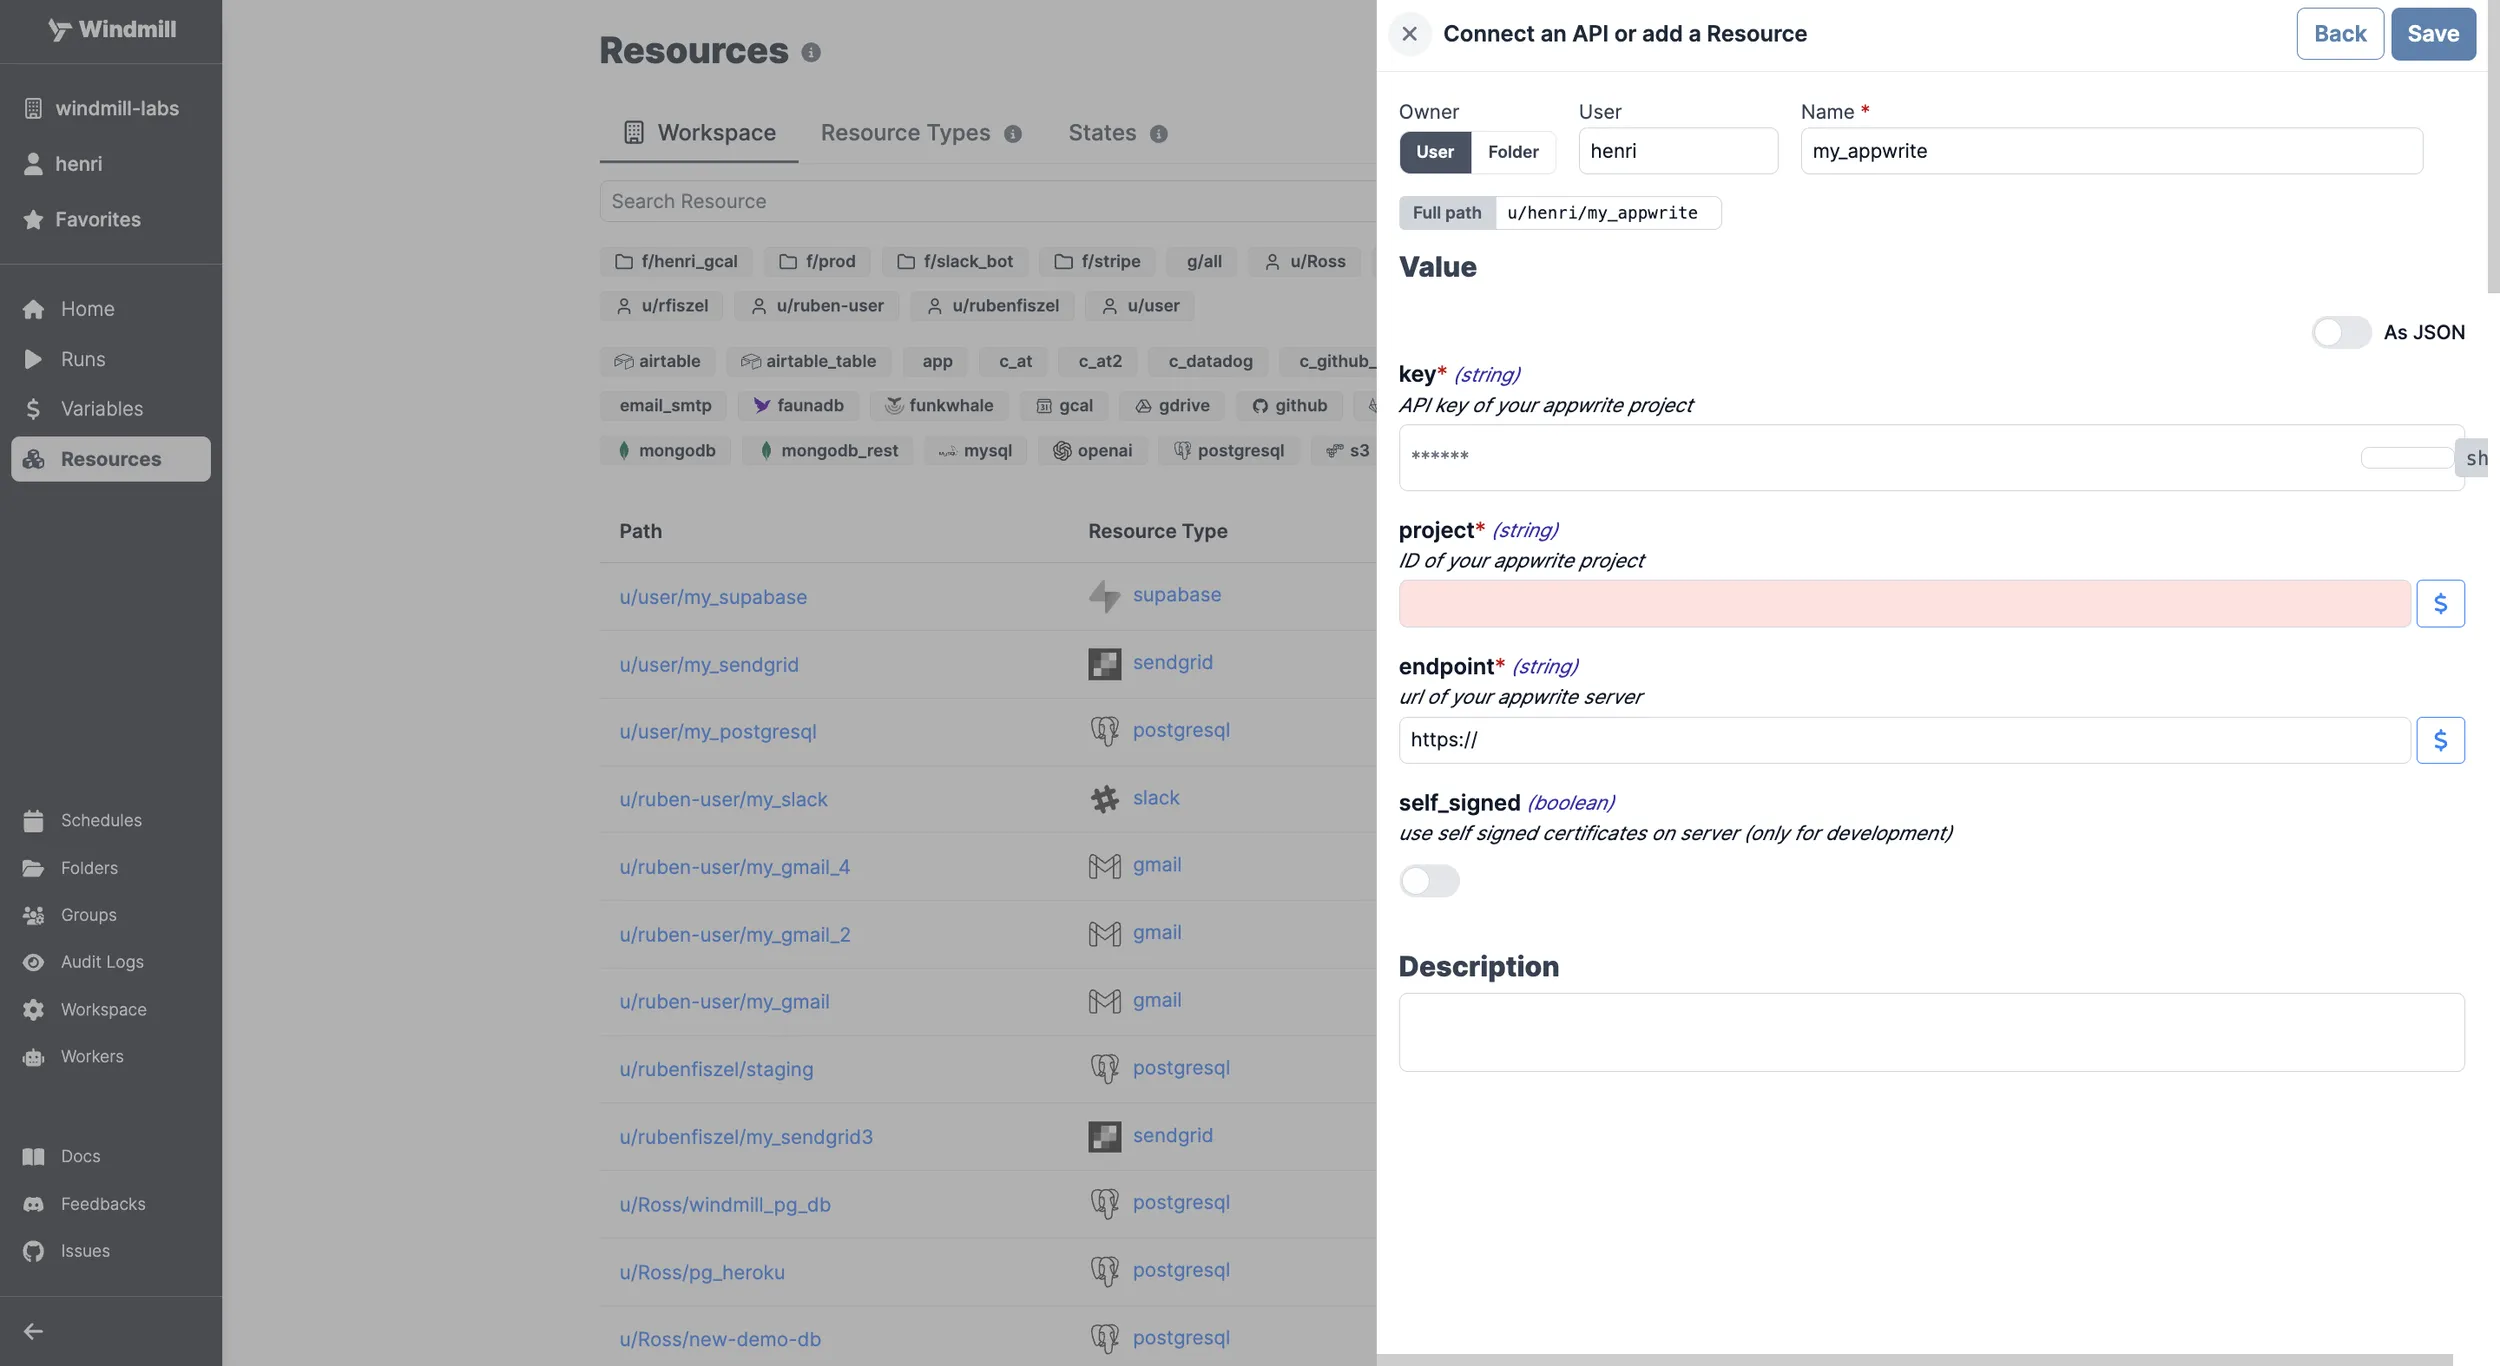Viewport: 2500px width, 1366px height.
Task: Click the close button on the resource dialog
Action: 1409,34
